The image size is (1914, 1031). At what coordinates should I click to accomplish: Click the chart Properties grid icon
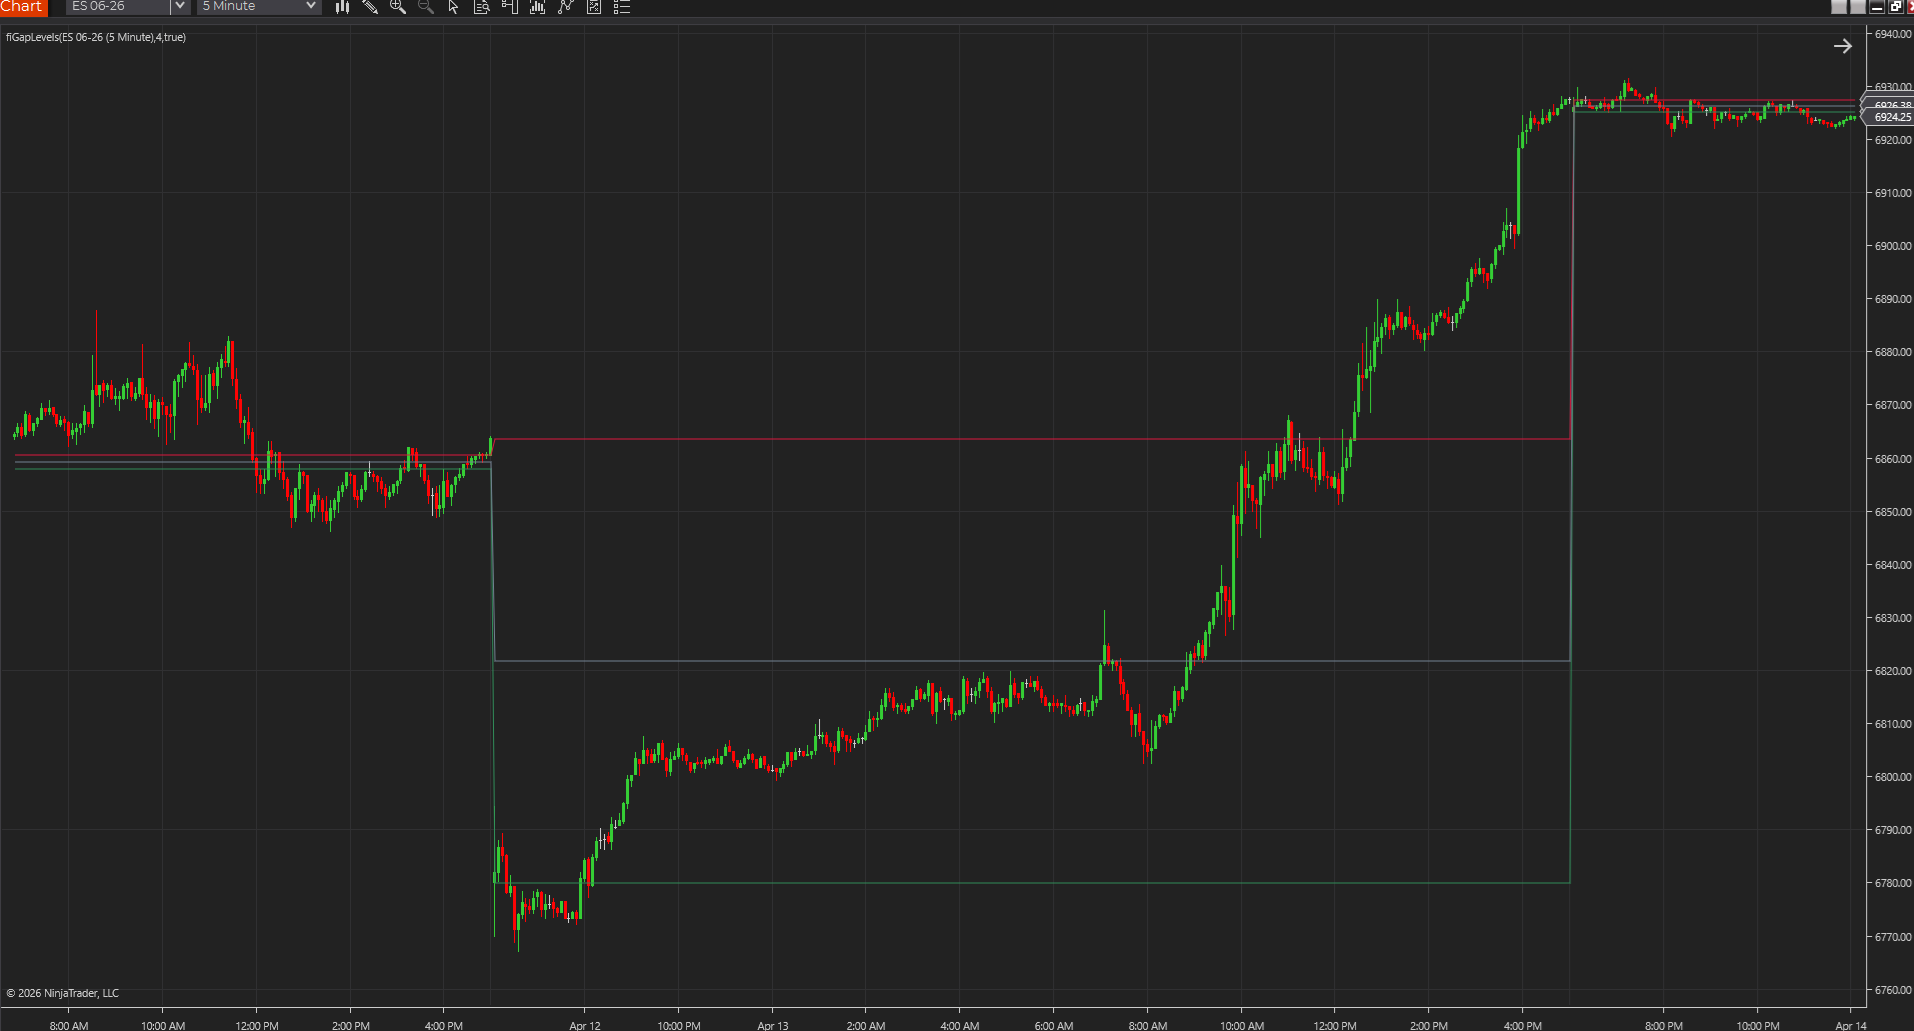593,7
